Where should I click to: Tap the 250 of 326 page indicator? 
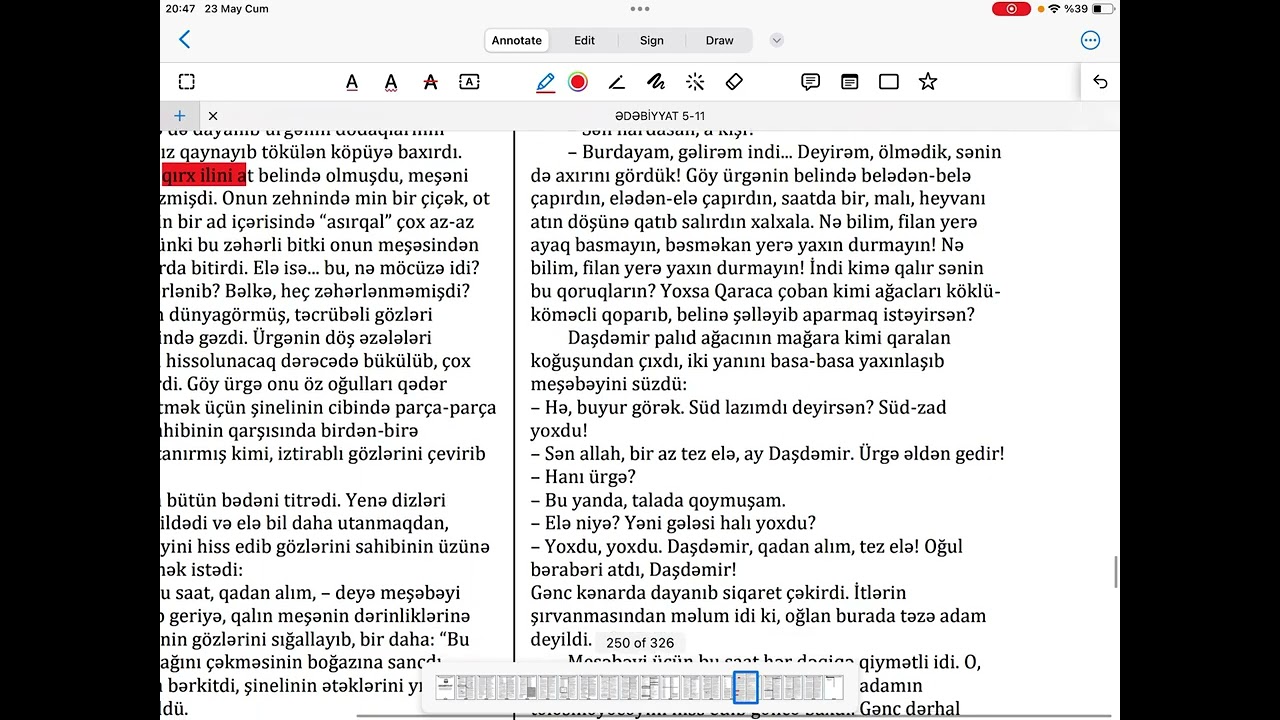[x=640, y=643]
